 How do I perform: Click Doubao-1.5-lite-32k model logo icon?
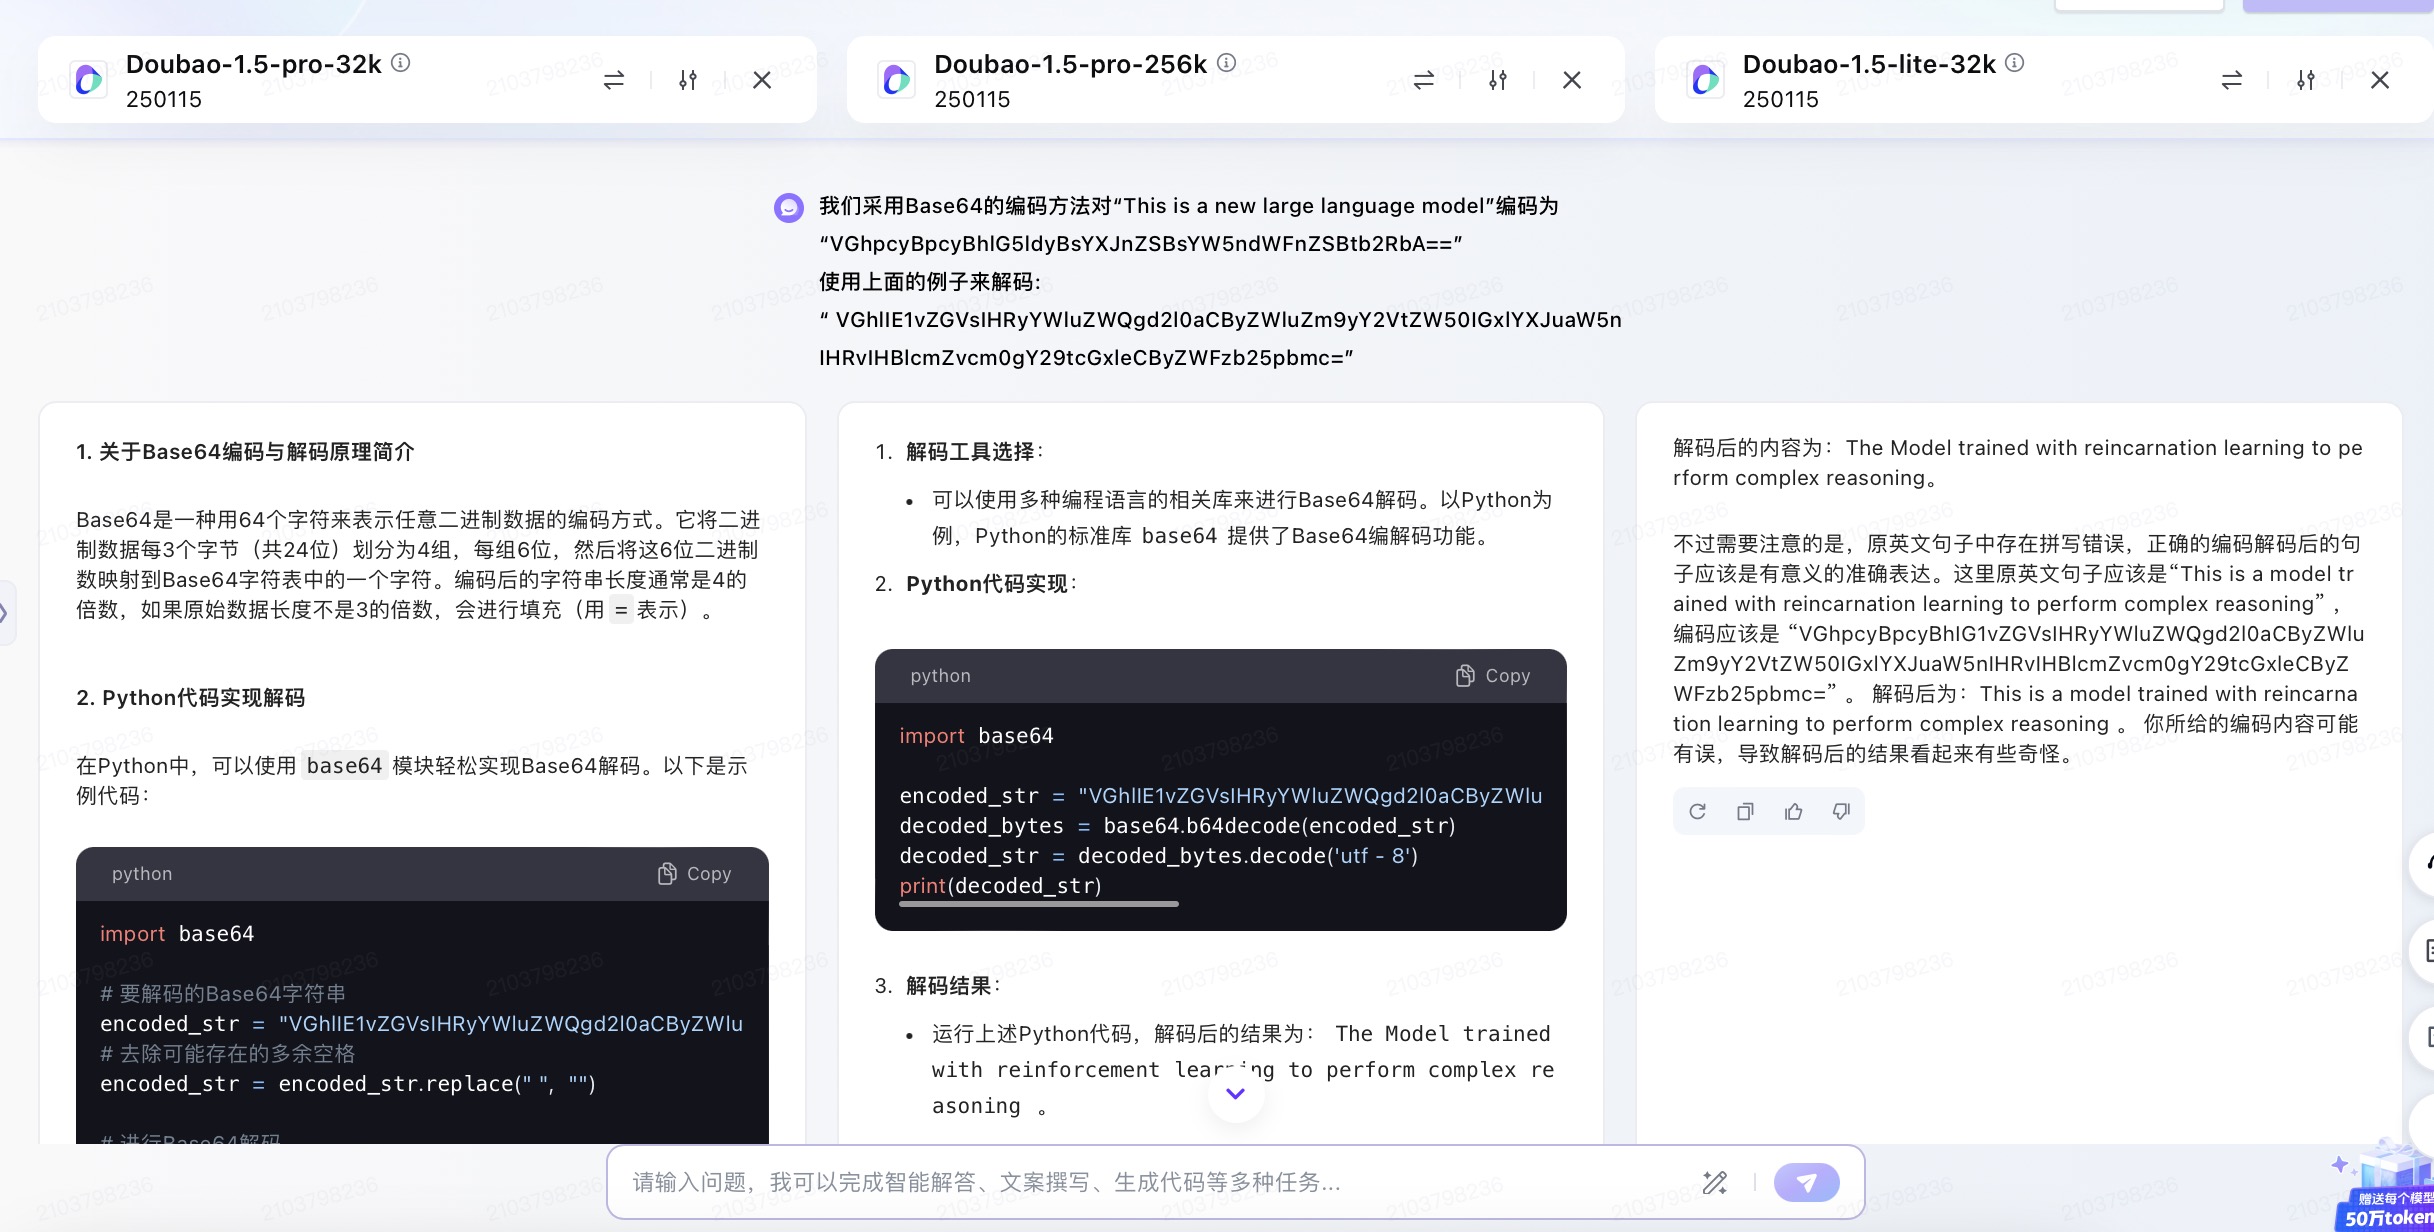(1705, 80)
